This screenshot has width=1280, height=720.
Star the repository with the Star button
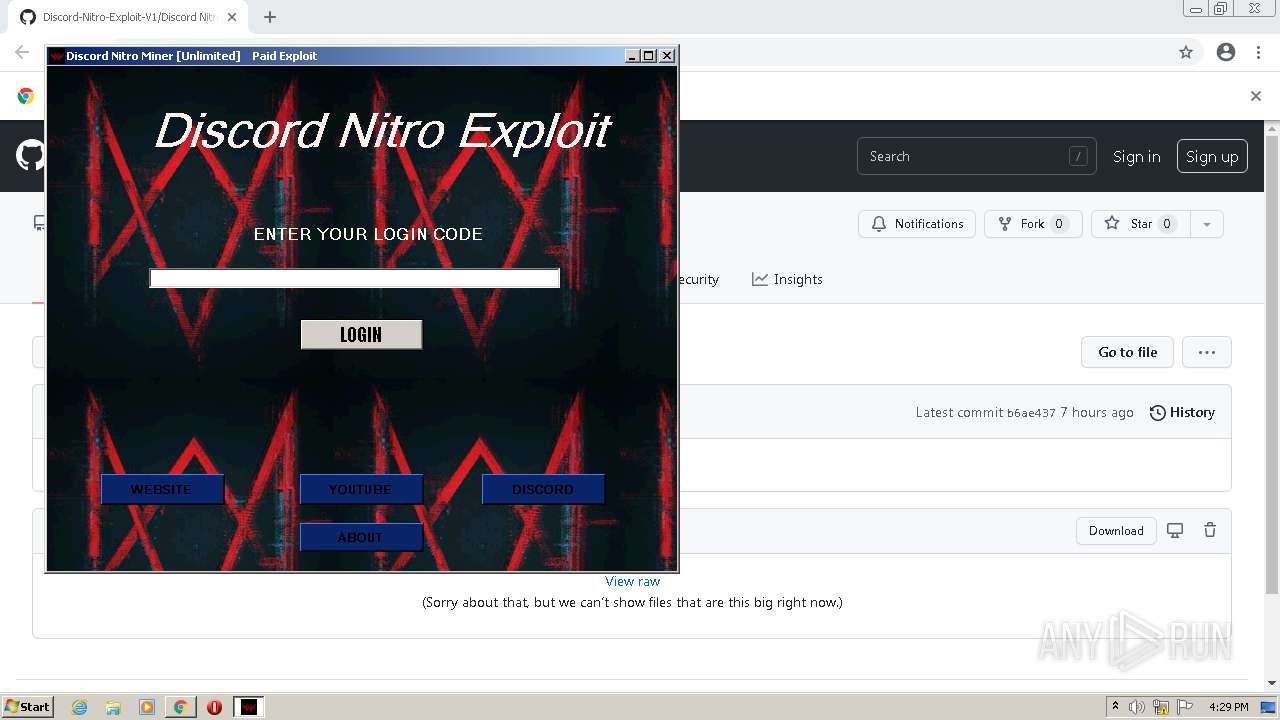pos(1139,224)
